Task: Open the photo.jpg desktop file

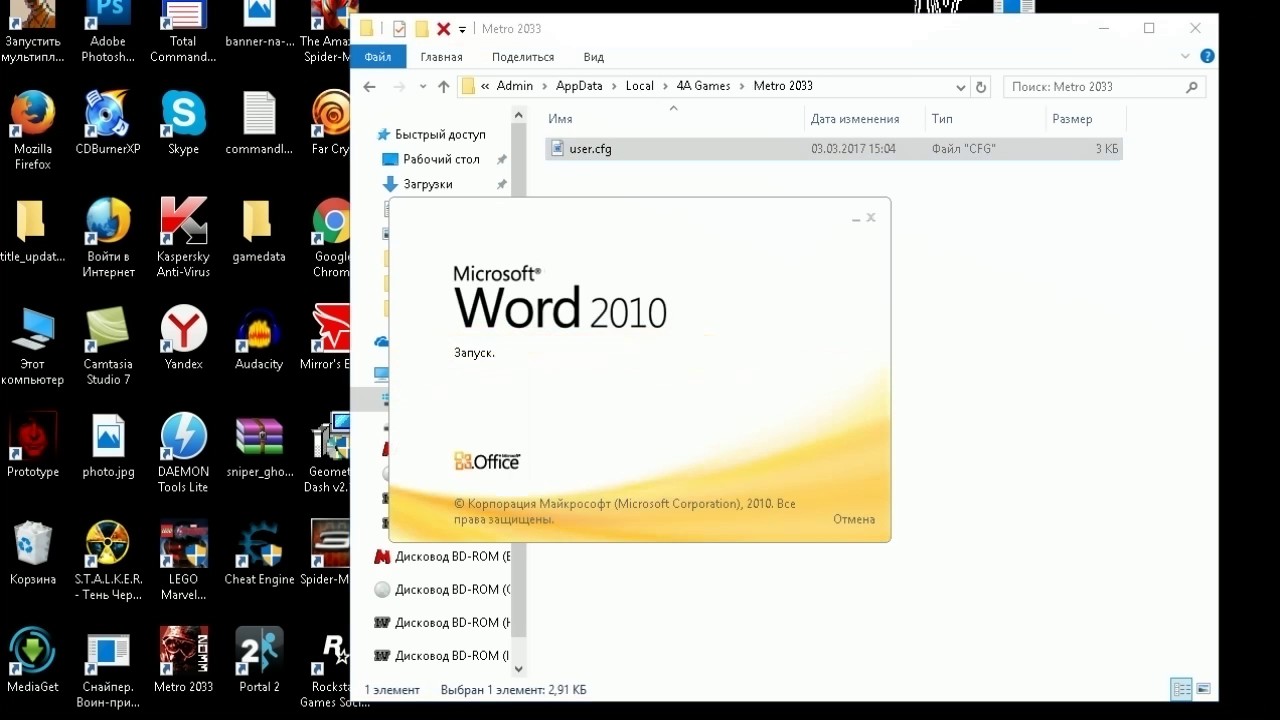Action: point(108,446)
